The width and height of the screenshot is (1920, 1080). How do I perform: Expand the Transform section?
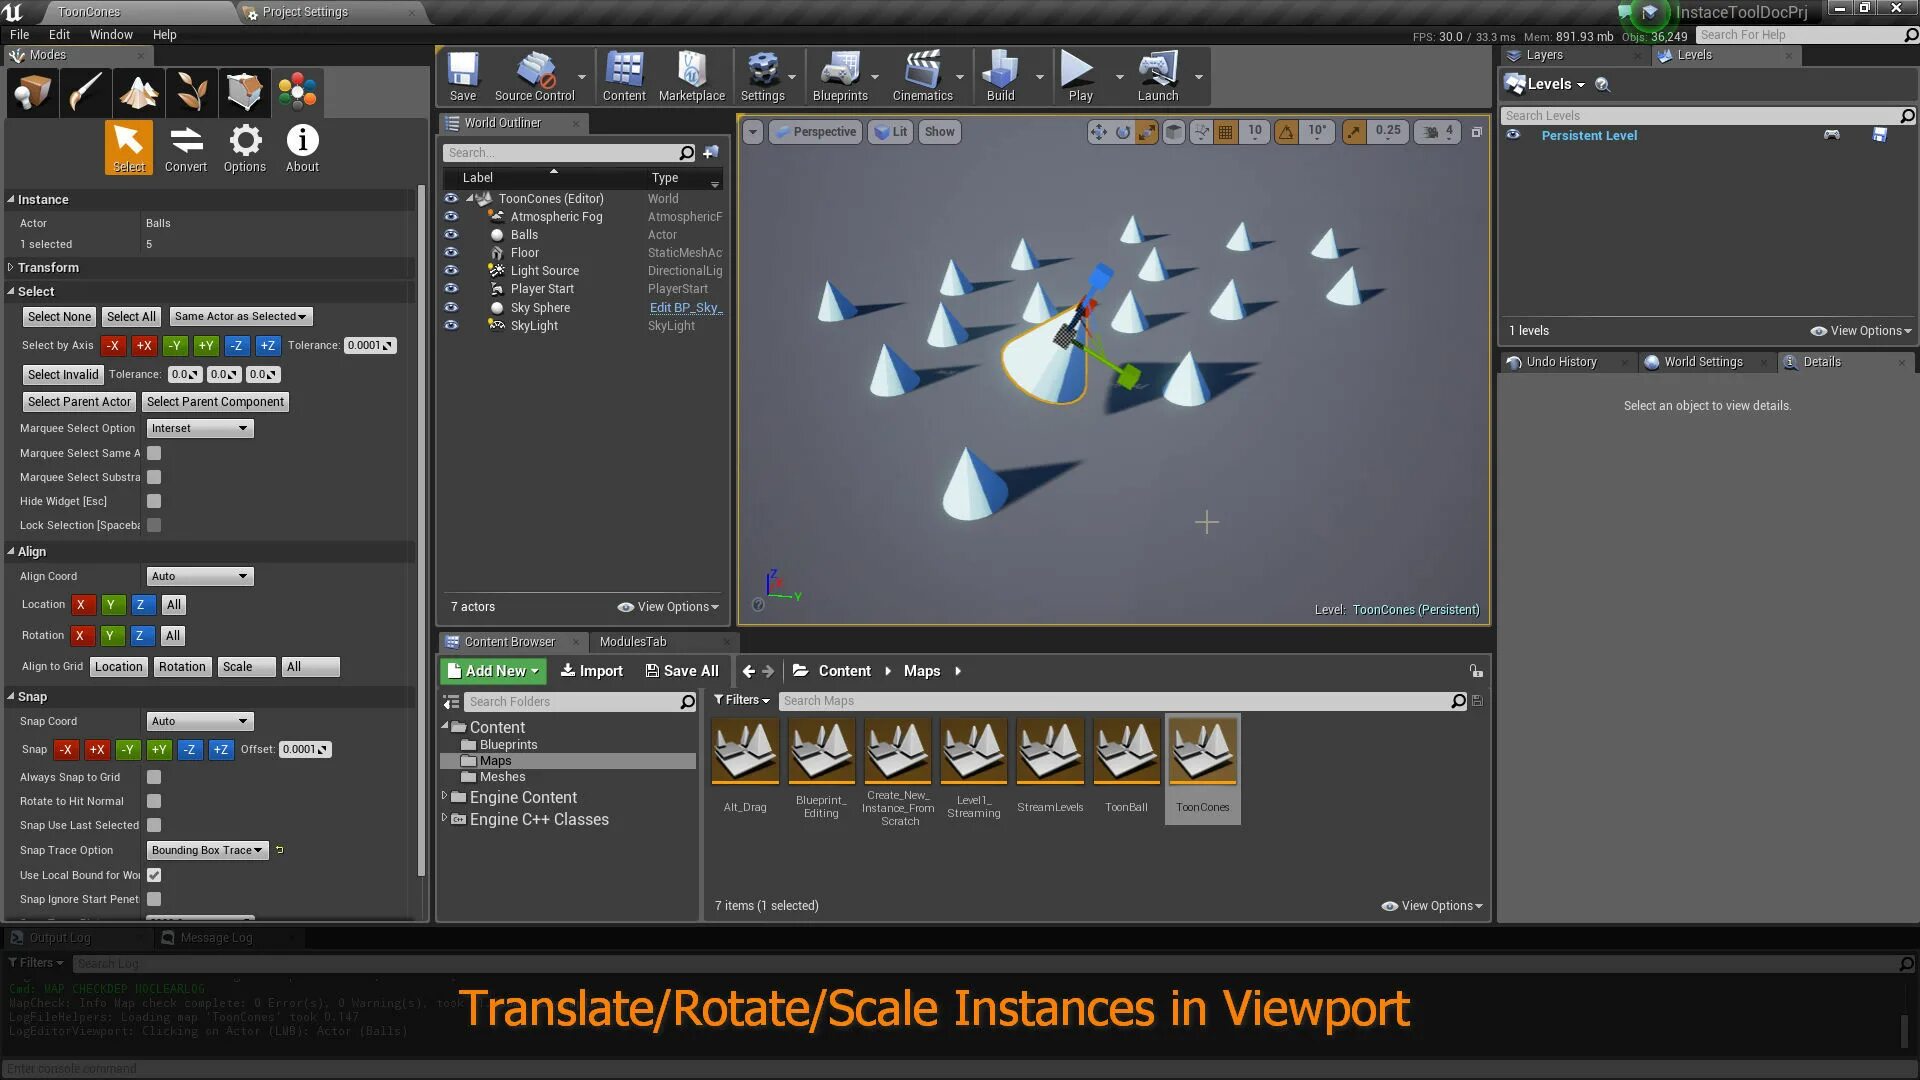click(48, 268)
